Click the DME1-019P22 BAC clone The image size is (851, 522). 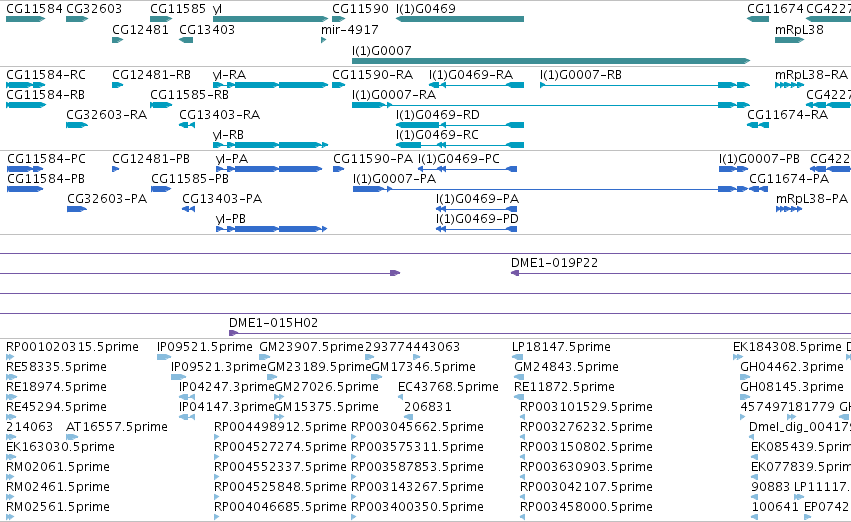click(x=681, y=273)
